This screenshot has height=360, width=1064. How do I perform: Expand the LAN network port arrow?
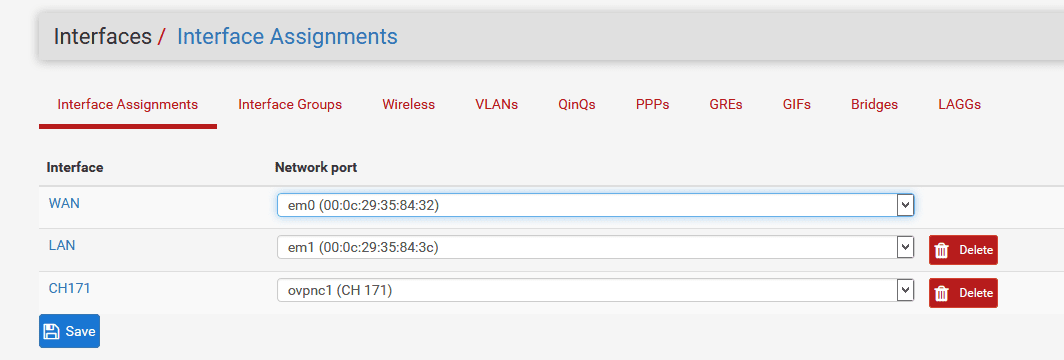point(905,247)
